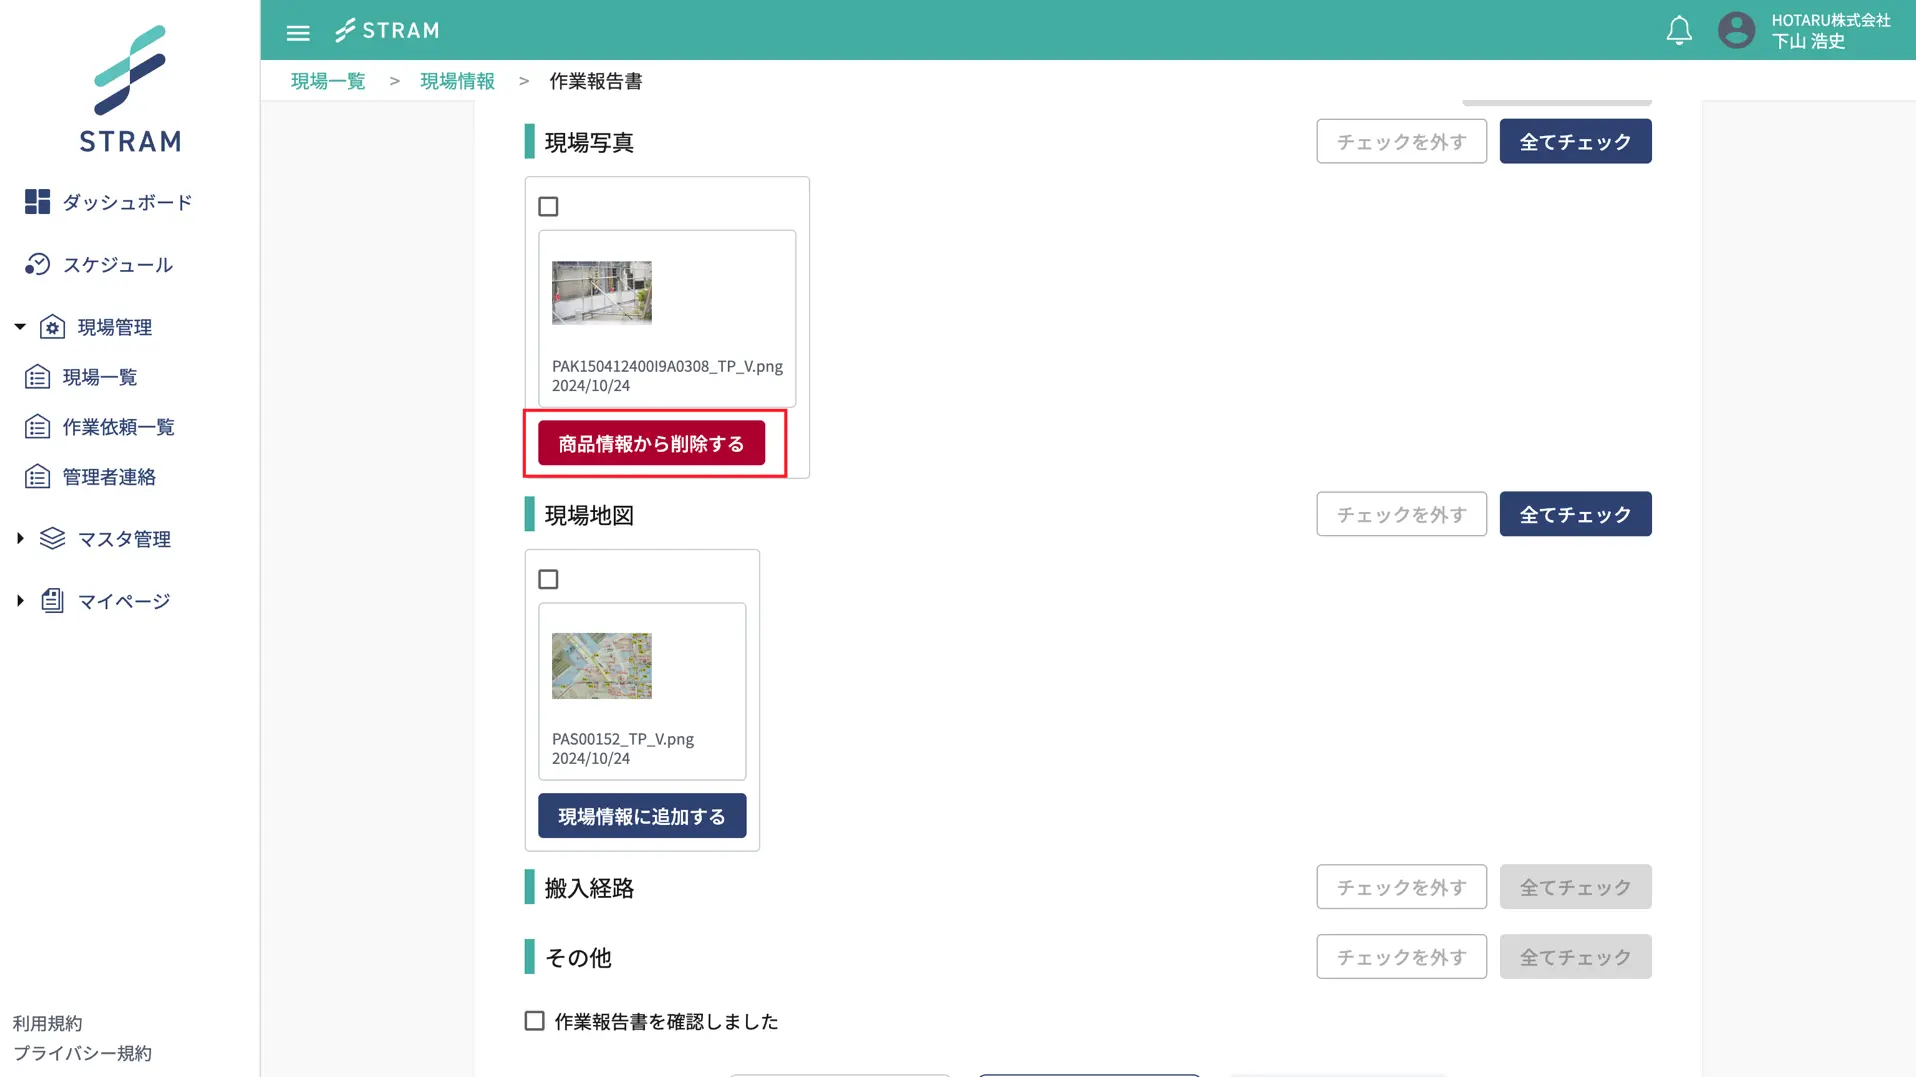Open the PAS00152_TP_V.png map thumbnail
The image size is (1916, 1077).
click(x=601, y=666)
